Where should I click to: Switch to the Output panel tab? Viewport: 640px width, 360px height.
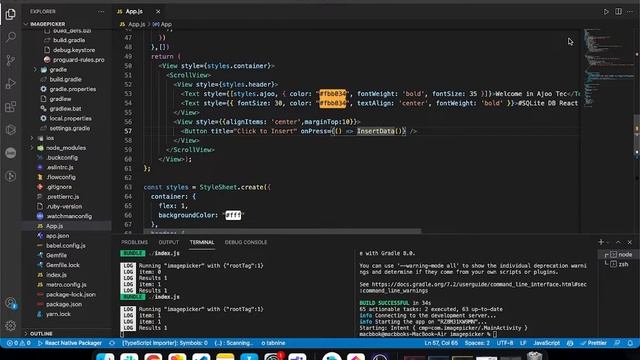[x=169, y=242]
